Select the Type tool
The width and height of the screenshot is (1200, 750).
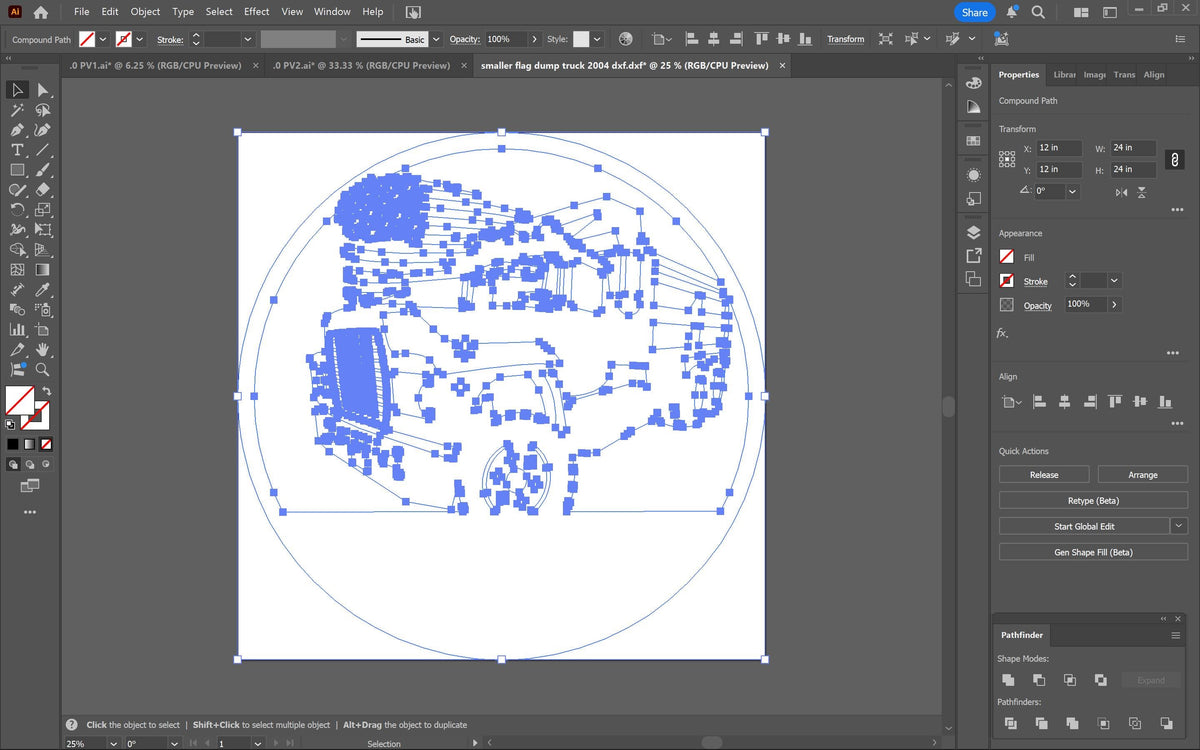point(17,150)
